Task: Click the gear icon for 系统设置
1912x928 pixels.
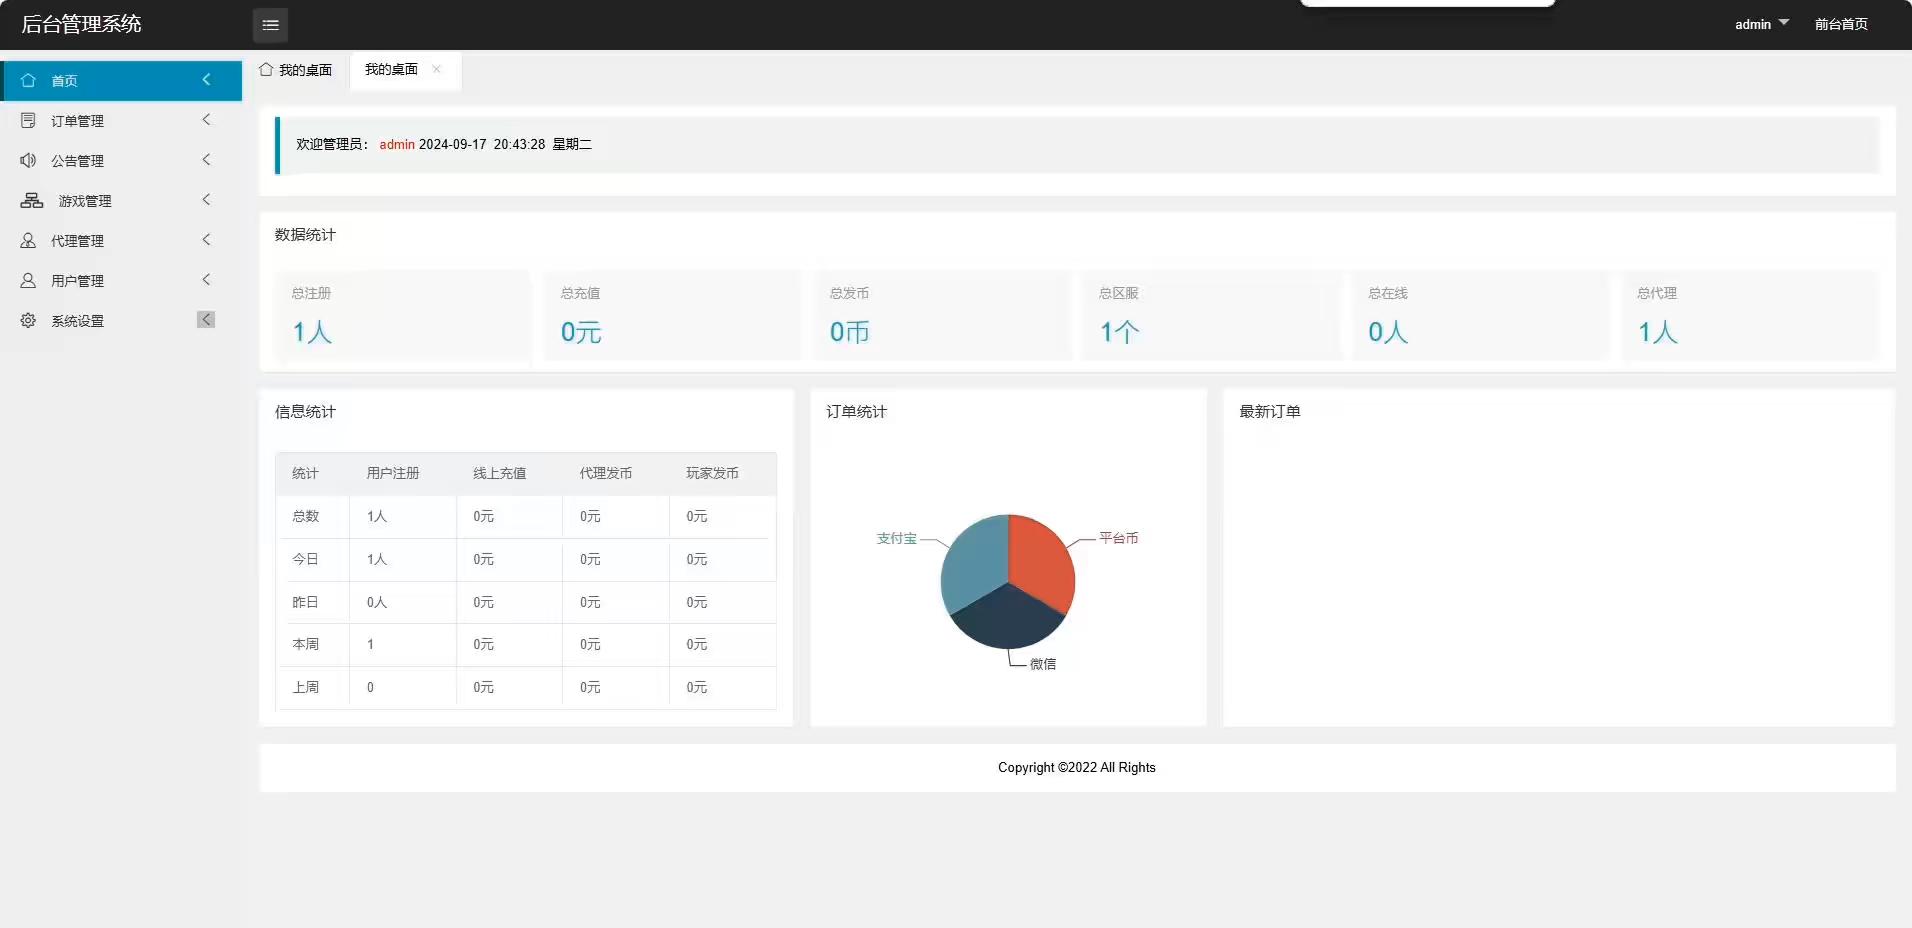Action: [x=28, y=320]
